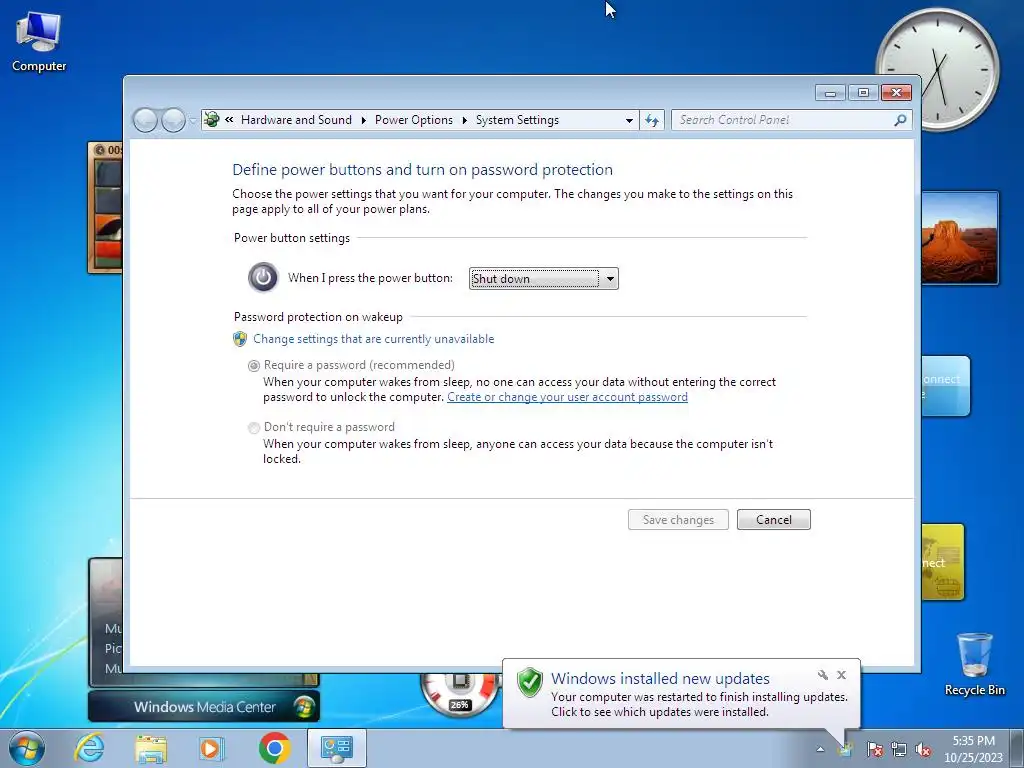The height and width of the screenshot is (768, 1024).
Task: Click the search magnifier icon
Action: [x=901, y=120]
